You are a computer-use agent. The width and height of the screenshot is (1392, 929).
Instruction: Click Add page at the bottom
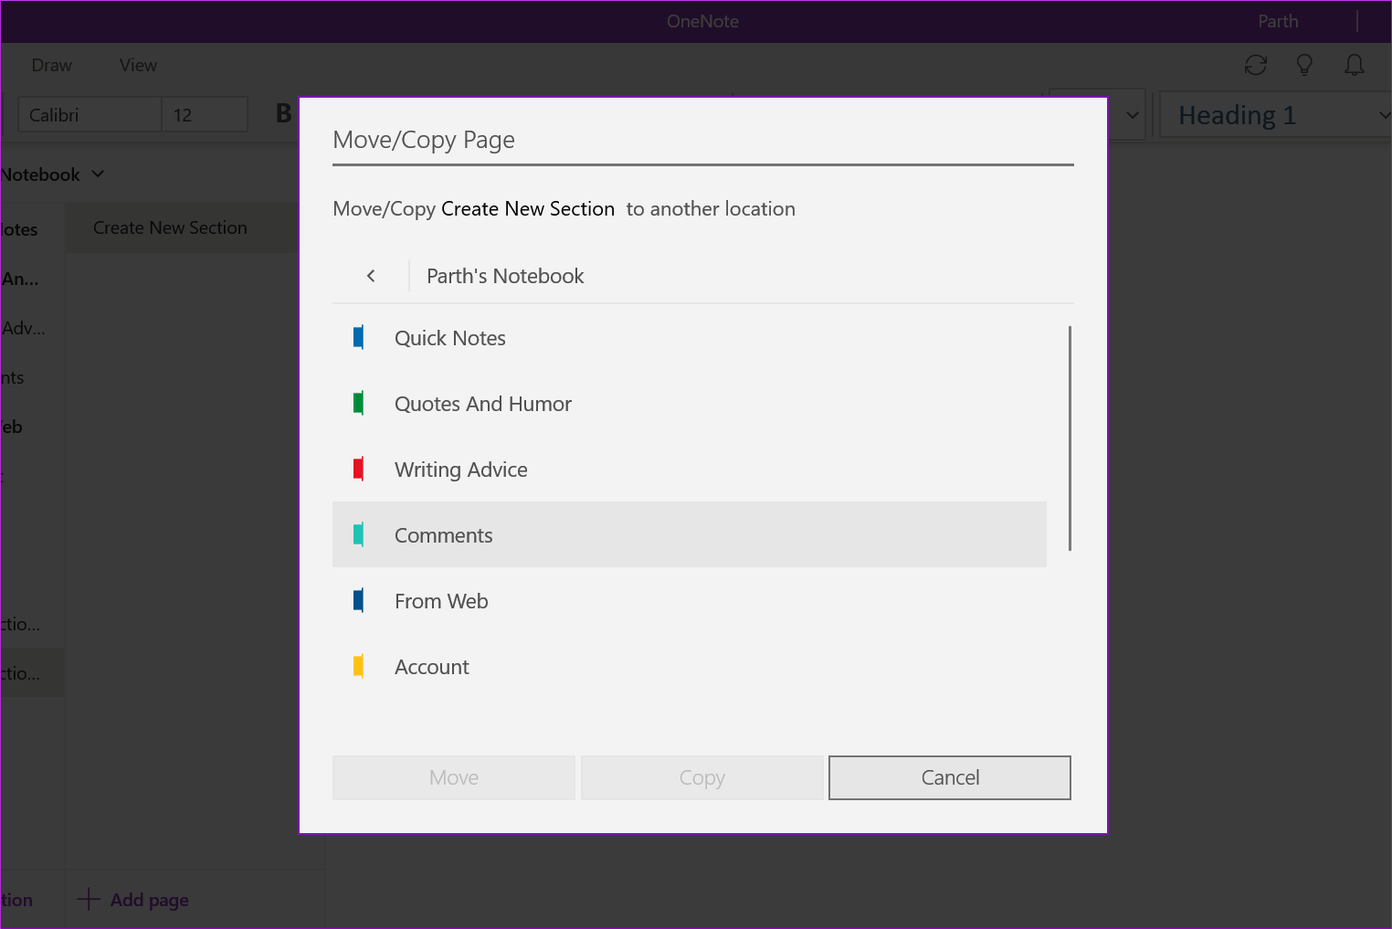pos(134,900)
